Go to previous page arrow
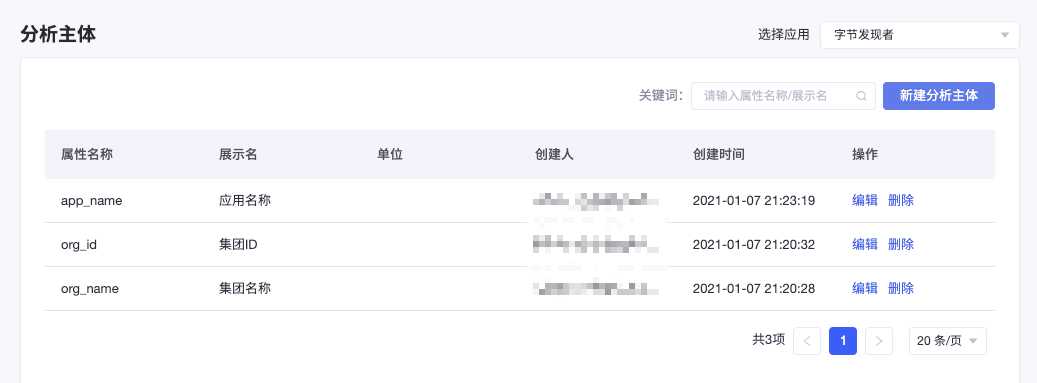 (807, 341)
